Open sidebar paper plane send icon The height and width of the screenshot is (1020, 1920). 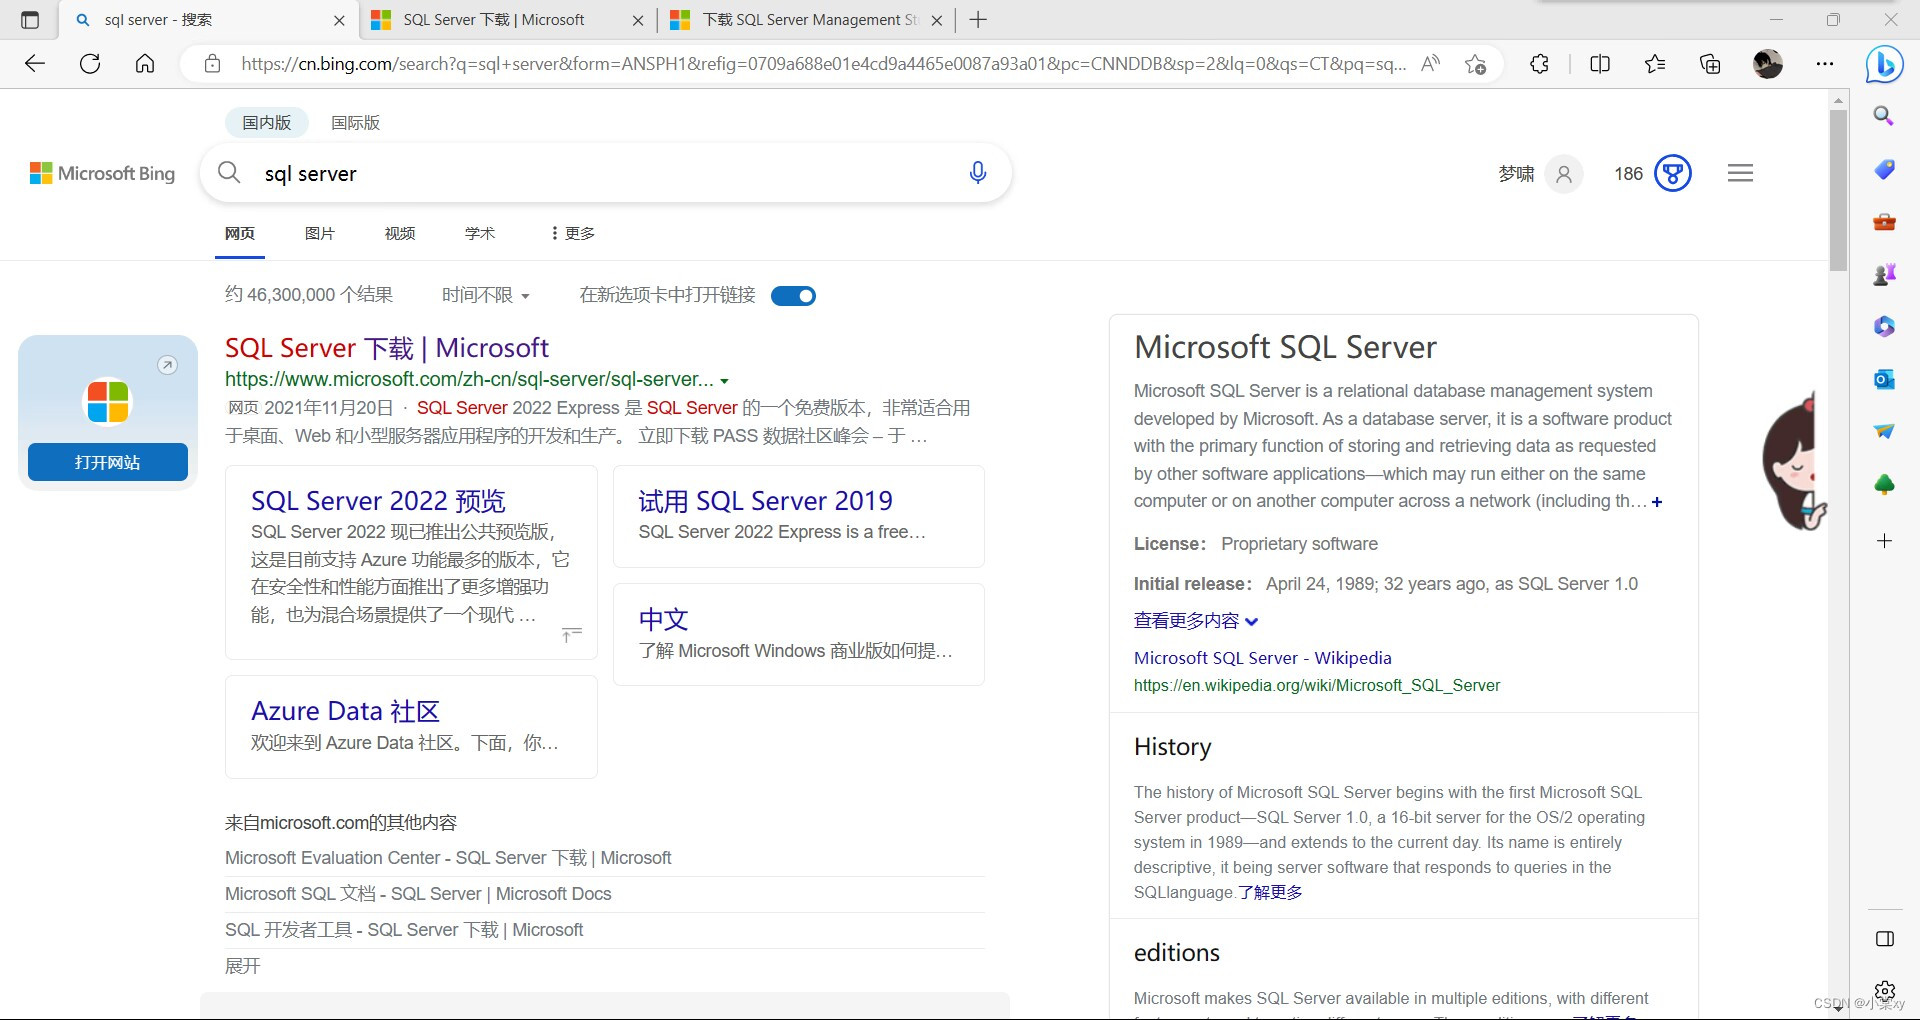pos(1884,431)
